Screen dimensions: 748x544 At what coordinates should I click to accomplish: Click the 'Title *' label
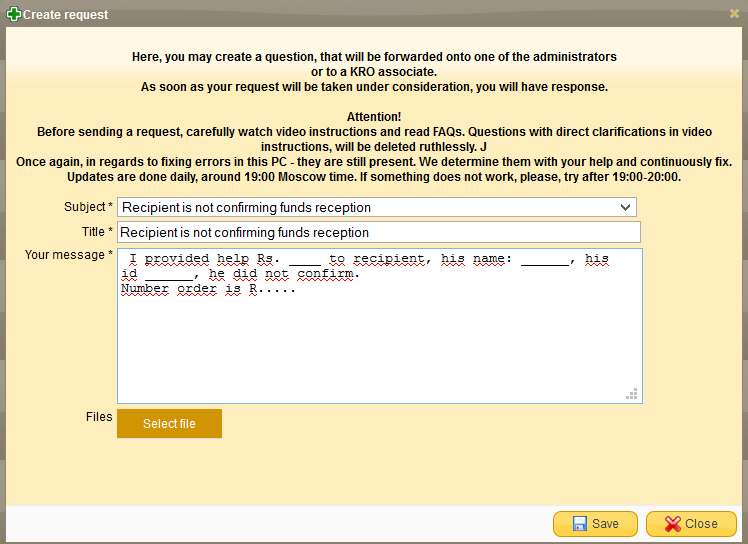[97, 231]
